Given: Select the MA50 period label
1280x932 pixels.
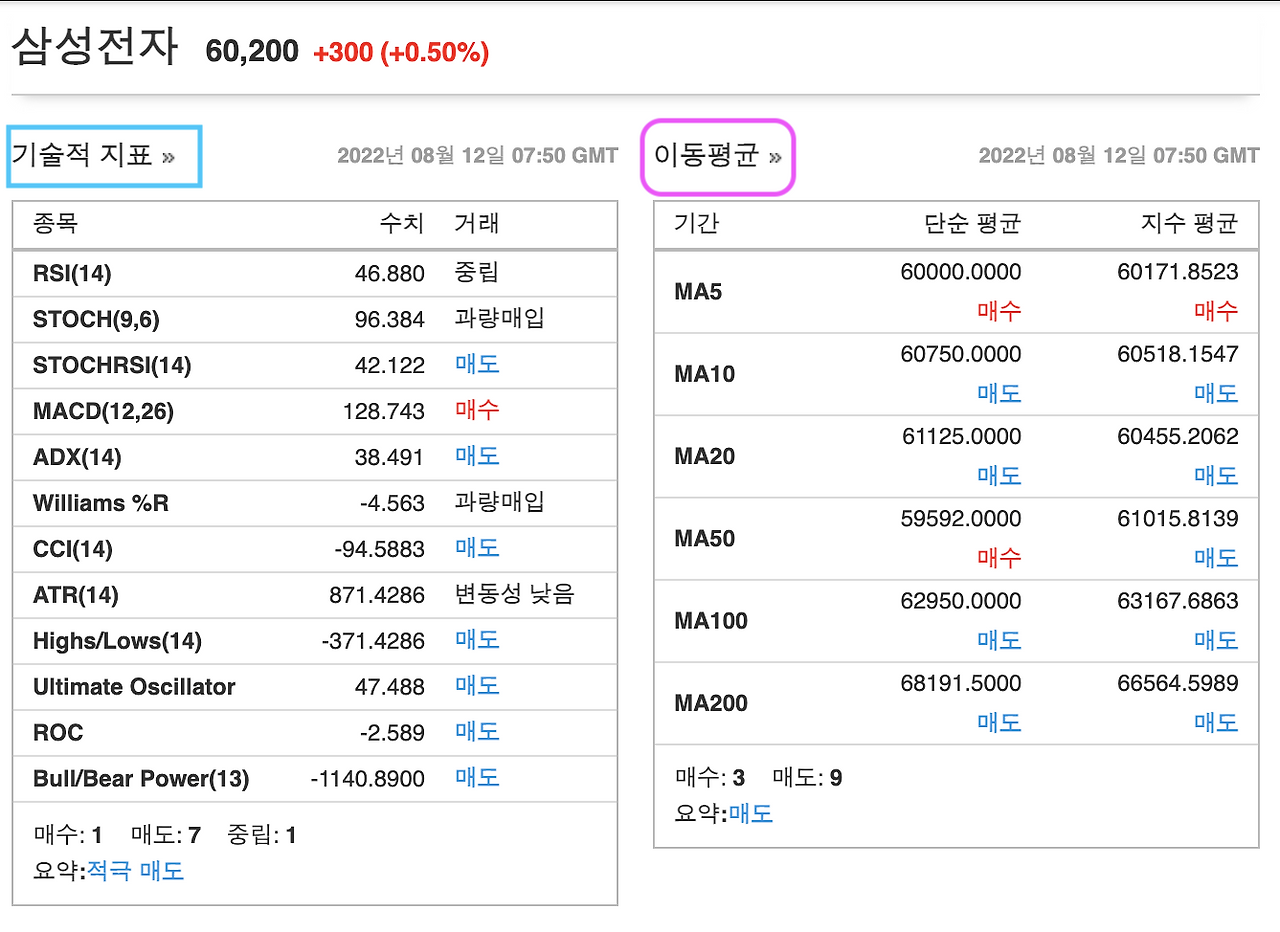Looking at the screenshot, I should 705,538.
